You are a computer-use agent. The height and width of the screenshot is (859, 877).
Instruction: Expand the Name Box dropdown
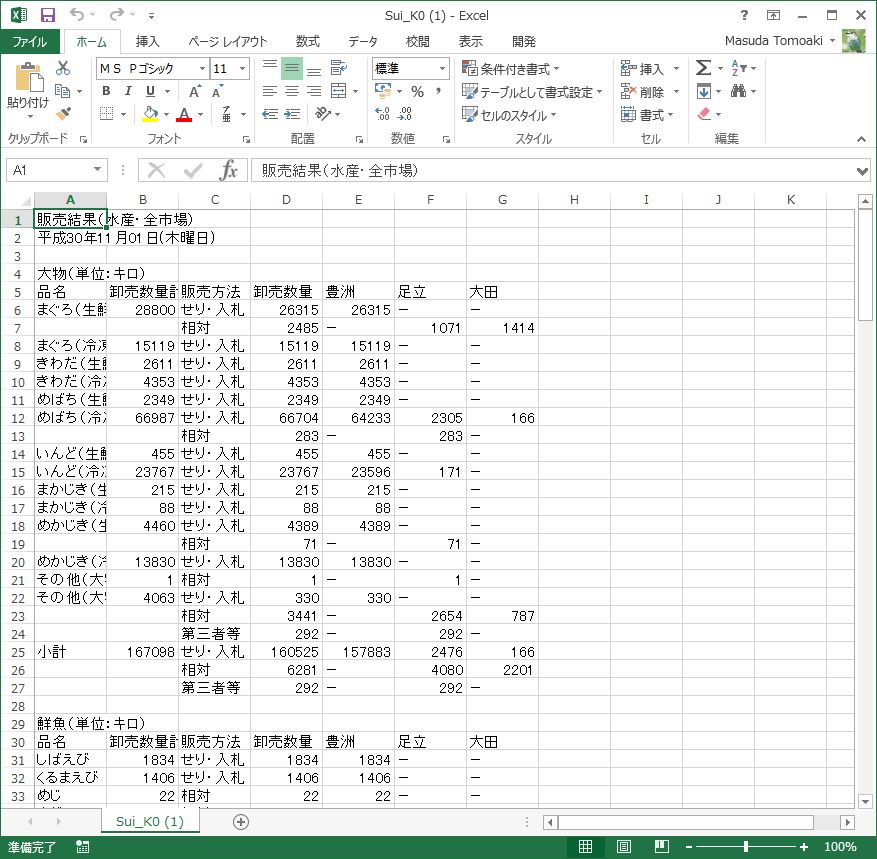click(x=97, y=171)
